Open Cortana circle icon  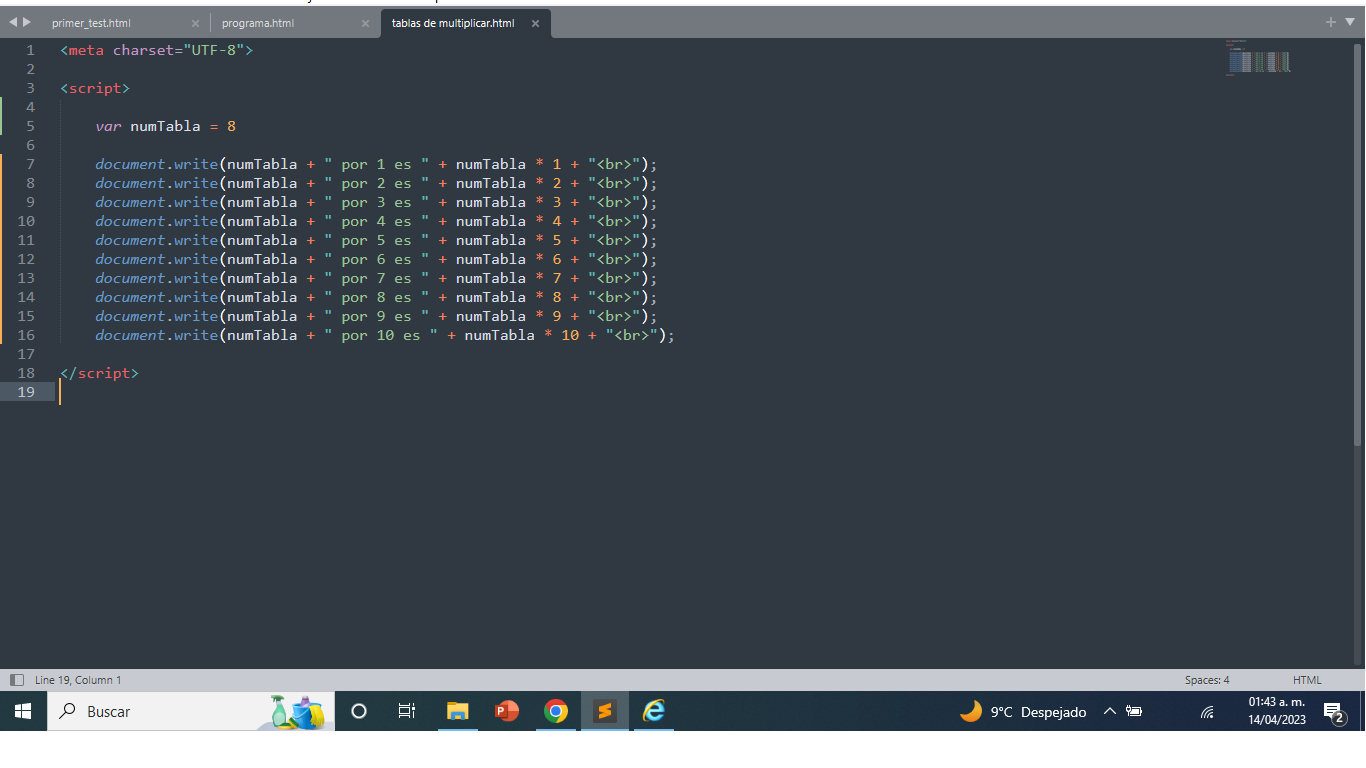point(359,711)
